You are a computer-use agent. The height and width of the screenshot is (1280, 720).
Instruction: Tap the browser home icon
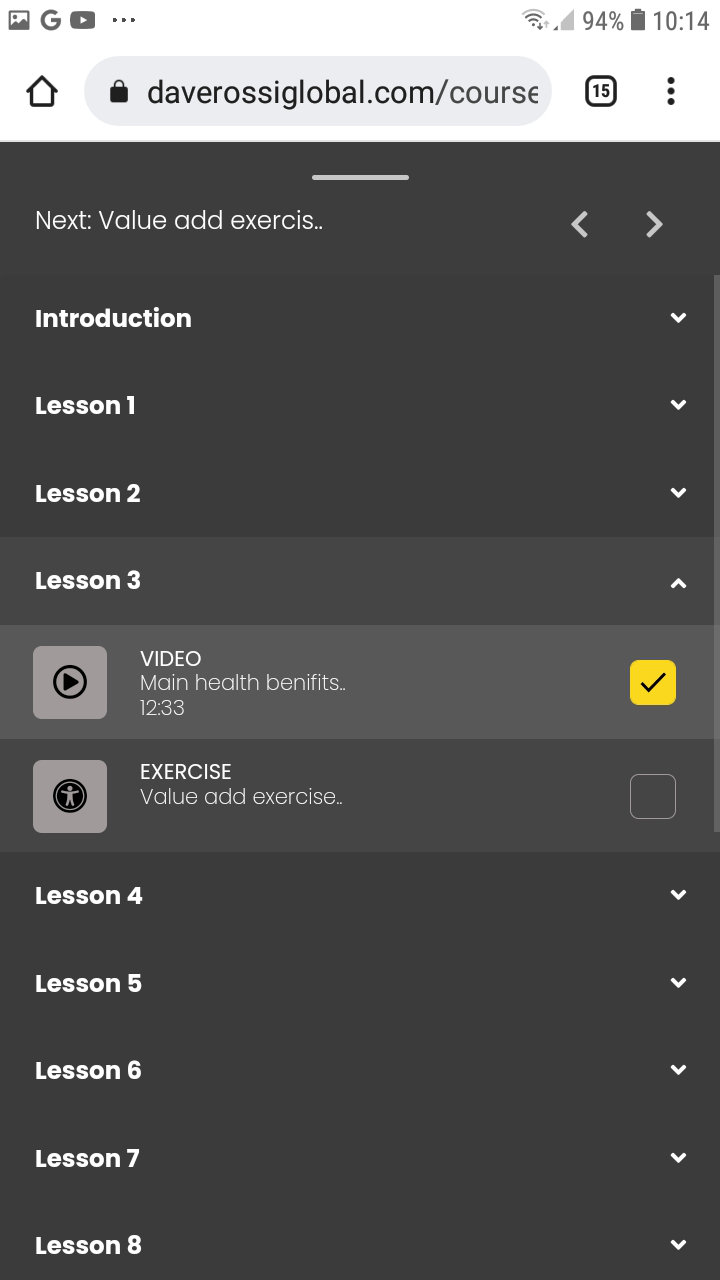(x=42, y=92)
